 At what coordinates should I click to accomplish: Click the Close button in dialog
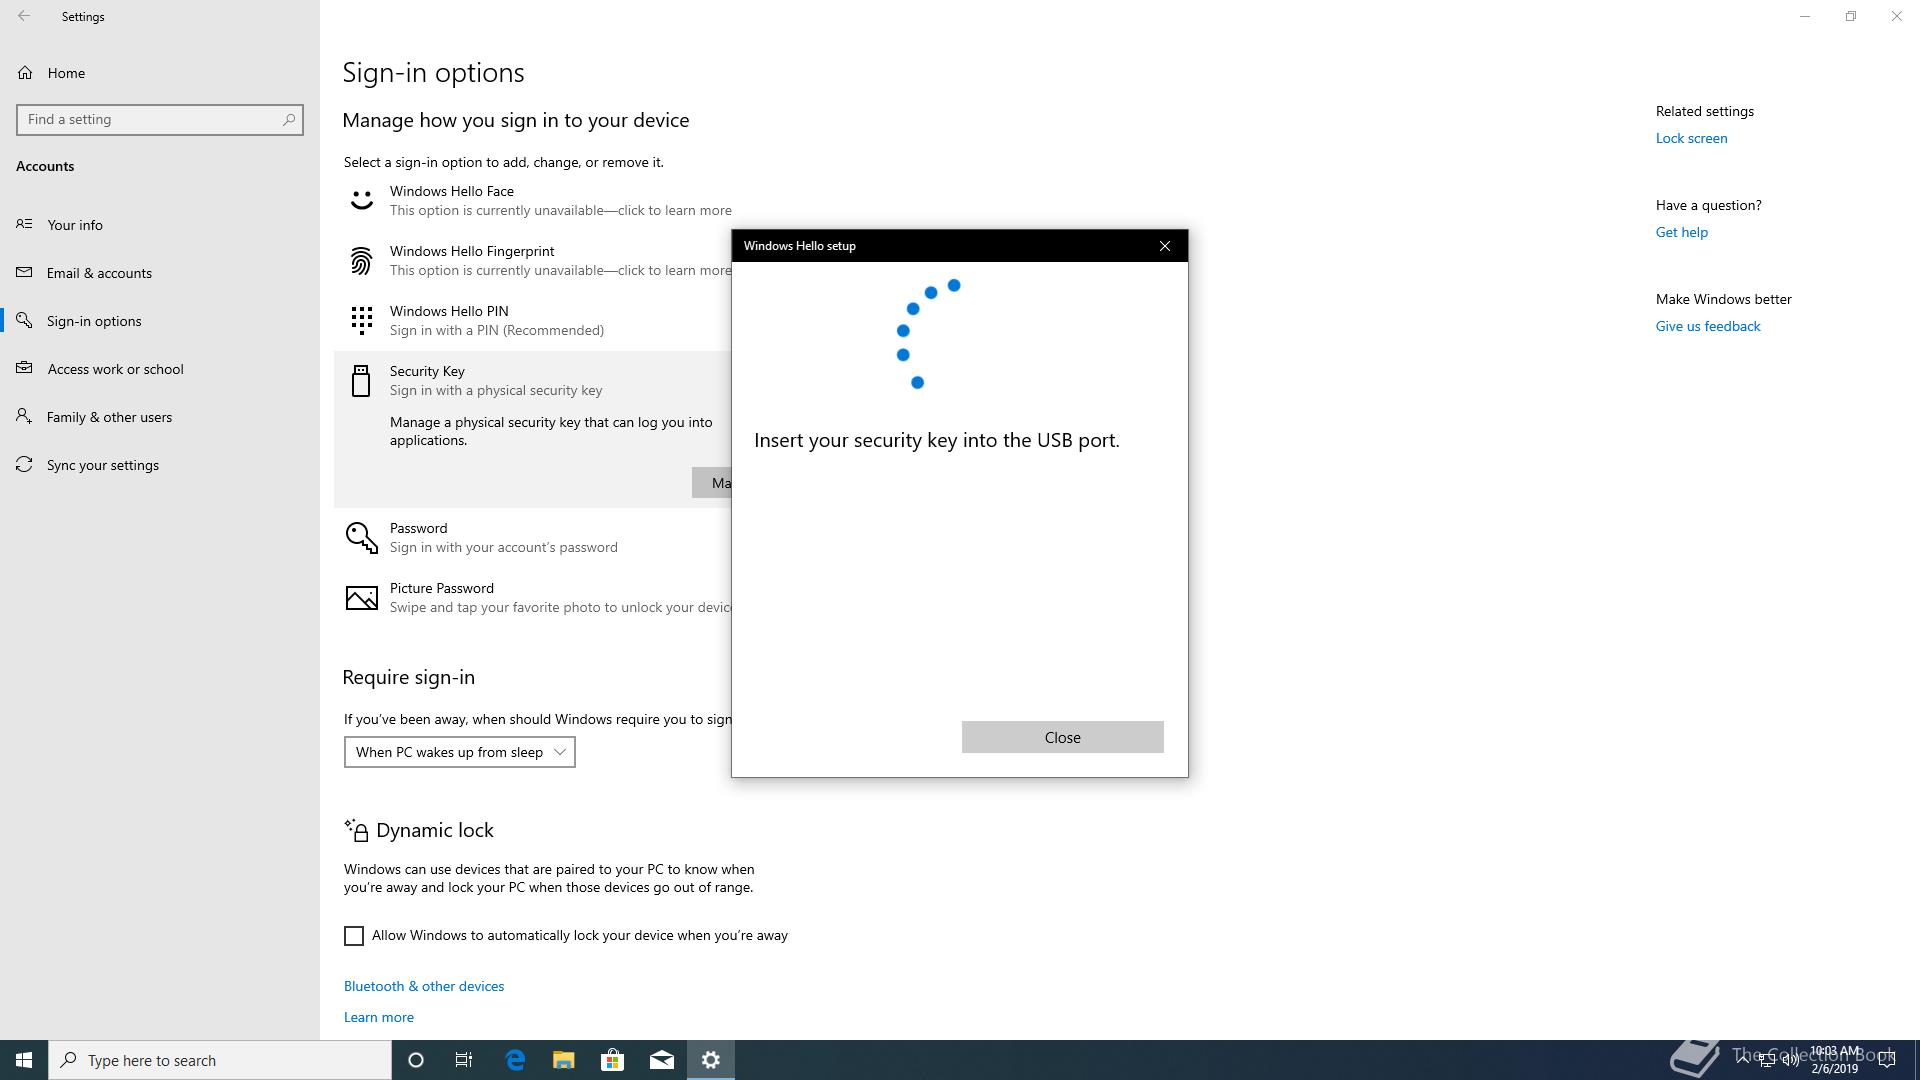click(x=1062, y=737)
